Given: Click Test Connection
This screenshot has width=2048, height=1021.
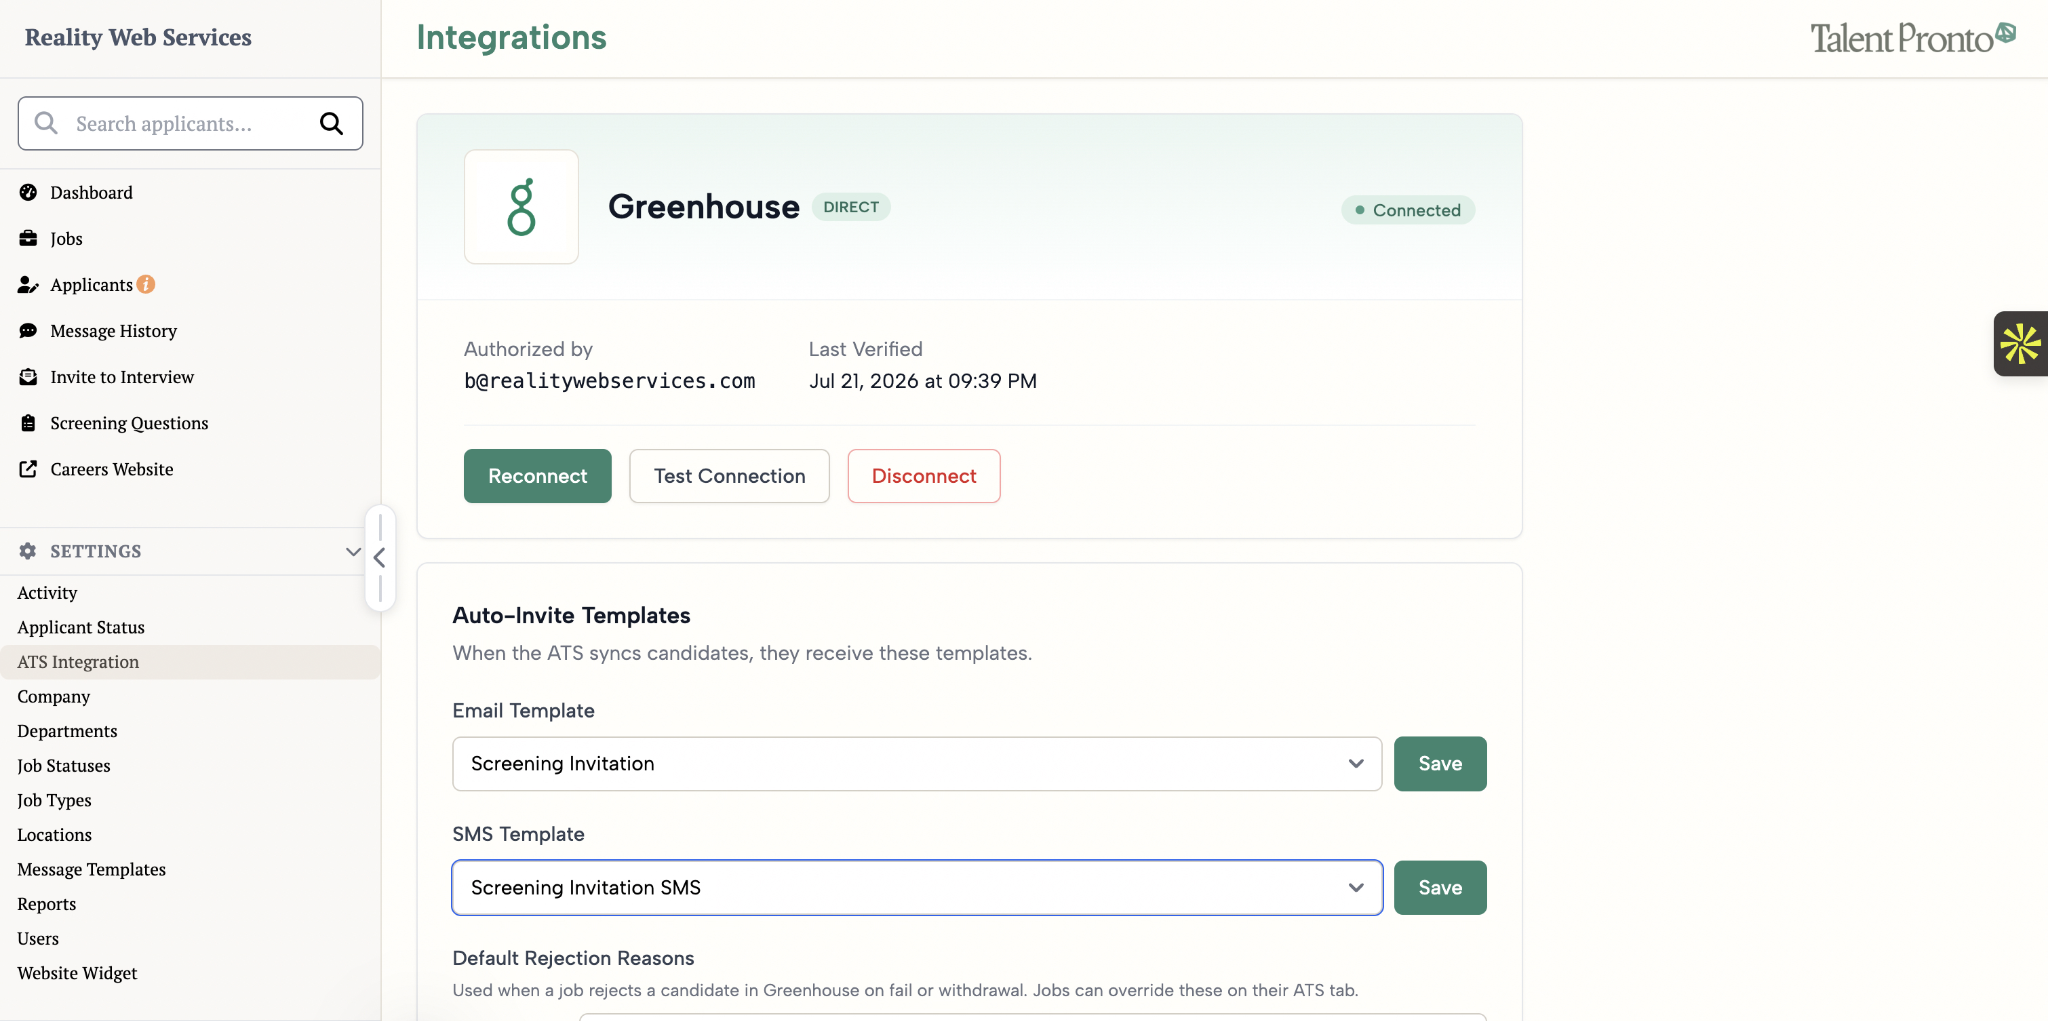Looking at the screenshot, I should [x=730, y=476].
